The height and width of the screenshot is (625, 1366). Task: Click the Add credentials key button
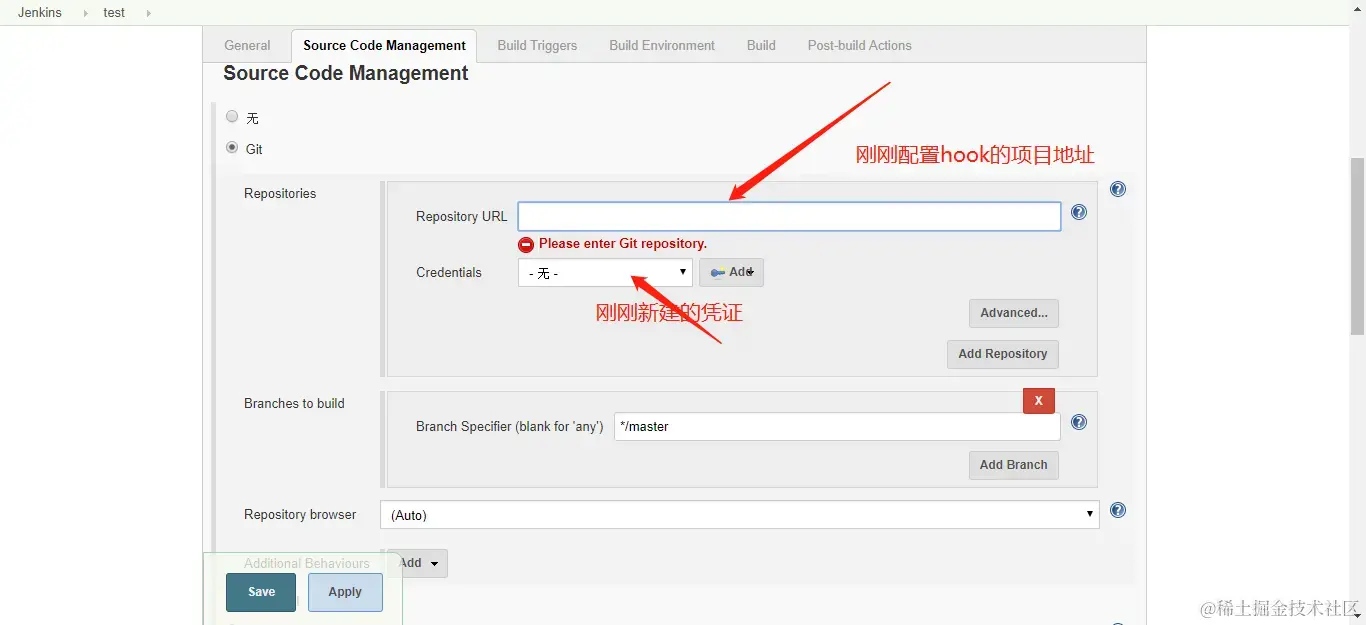coord(731,272)
